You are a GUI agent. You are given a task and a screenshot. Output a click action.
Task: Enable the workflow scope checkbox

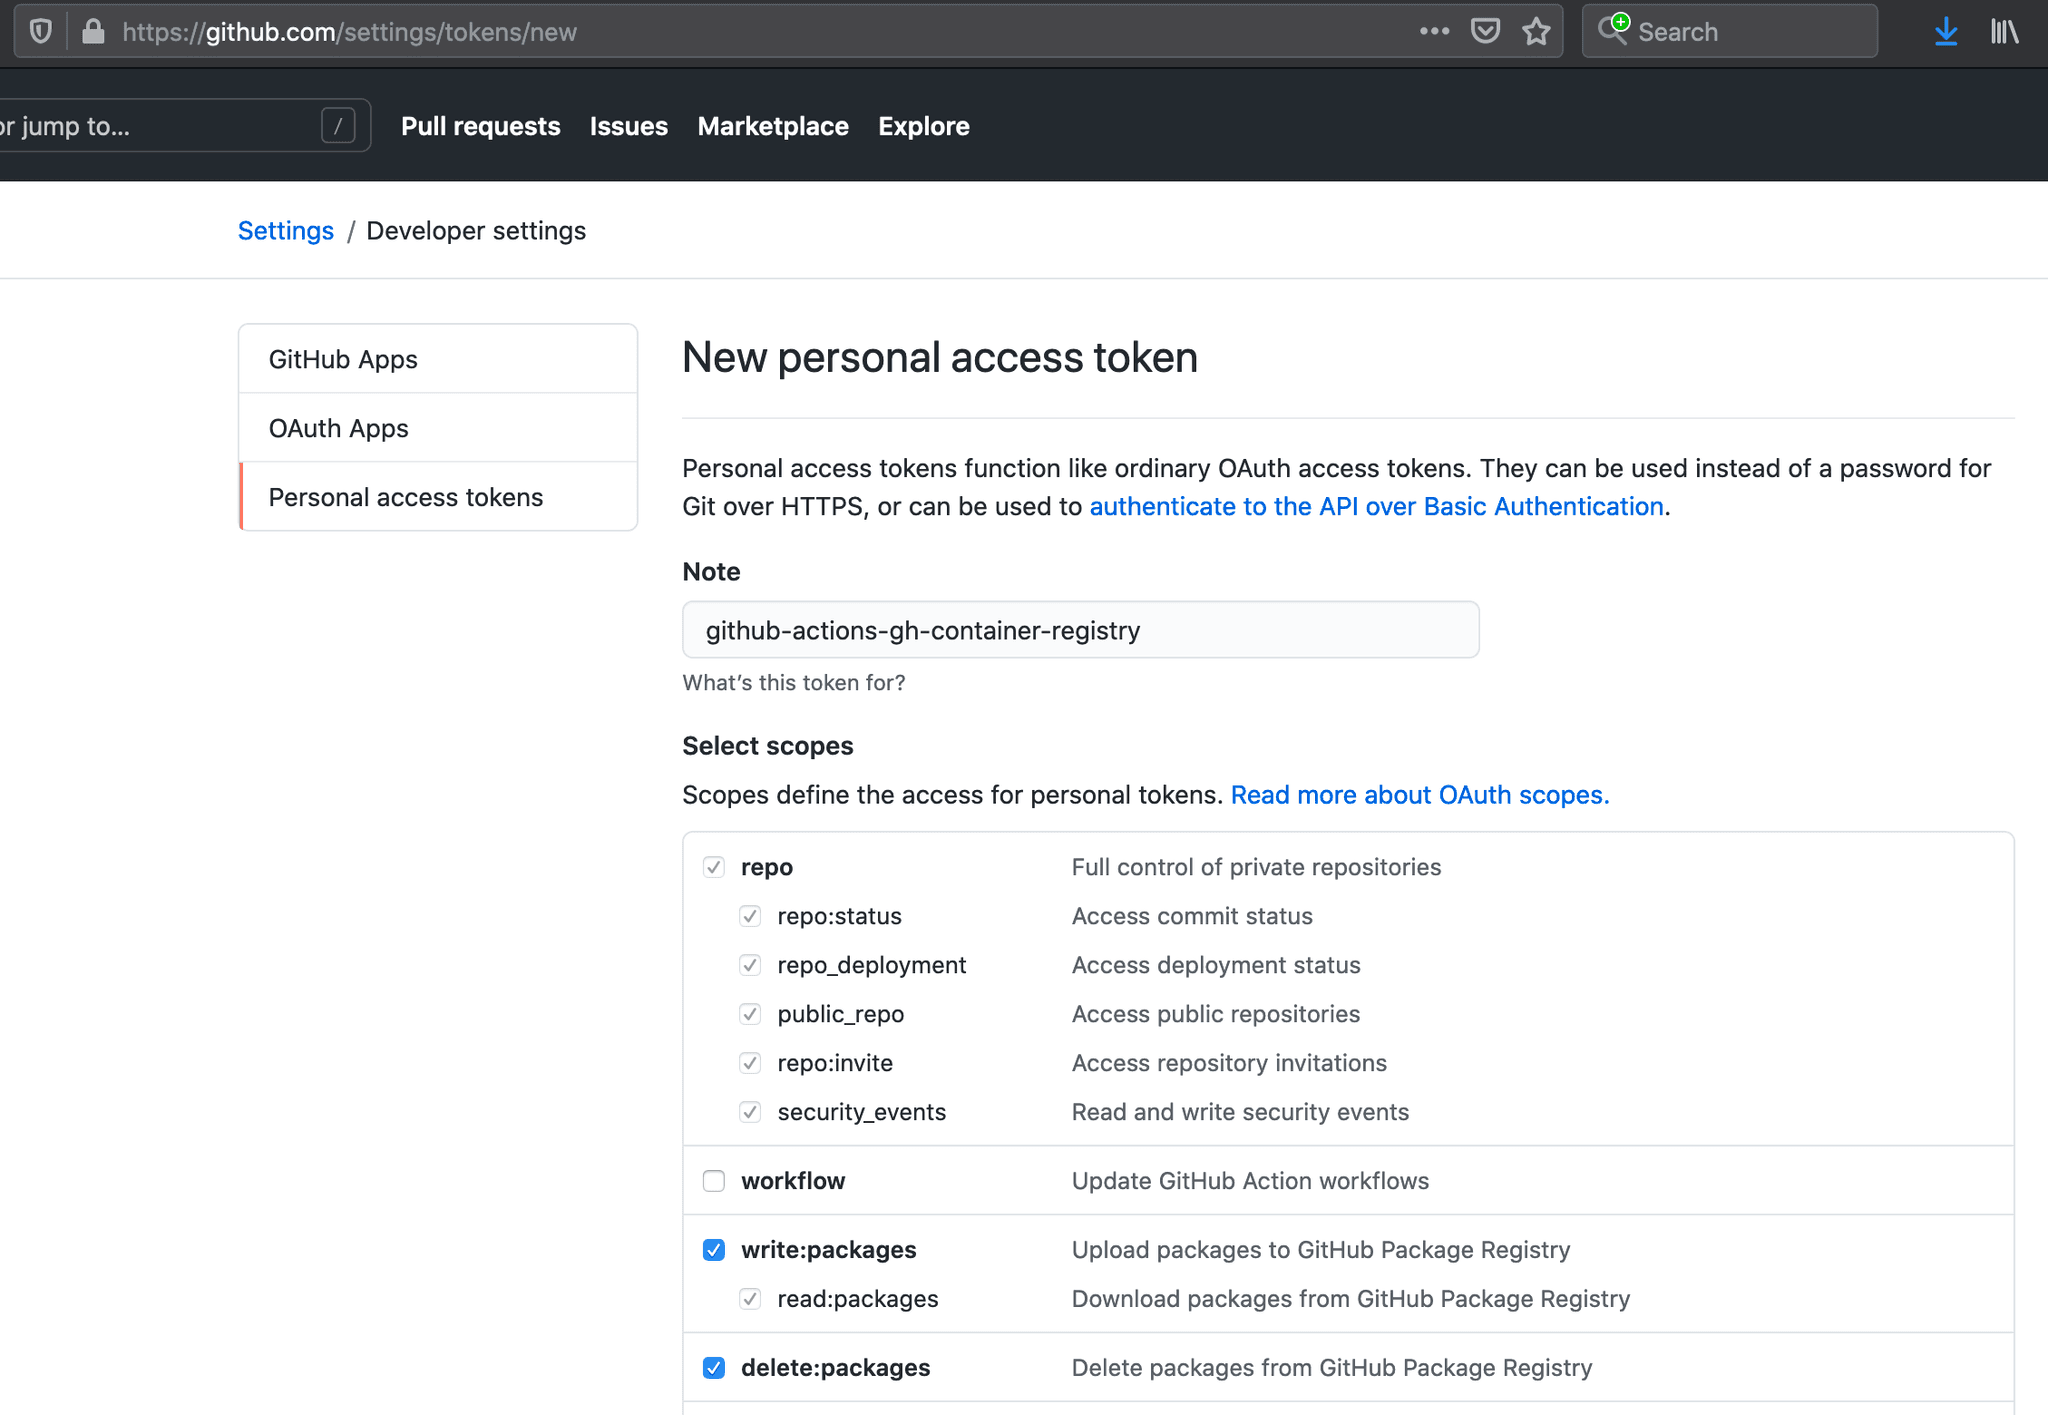[714, 1181]
